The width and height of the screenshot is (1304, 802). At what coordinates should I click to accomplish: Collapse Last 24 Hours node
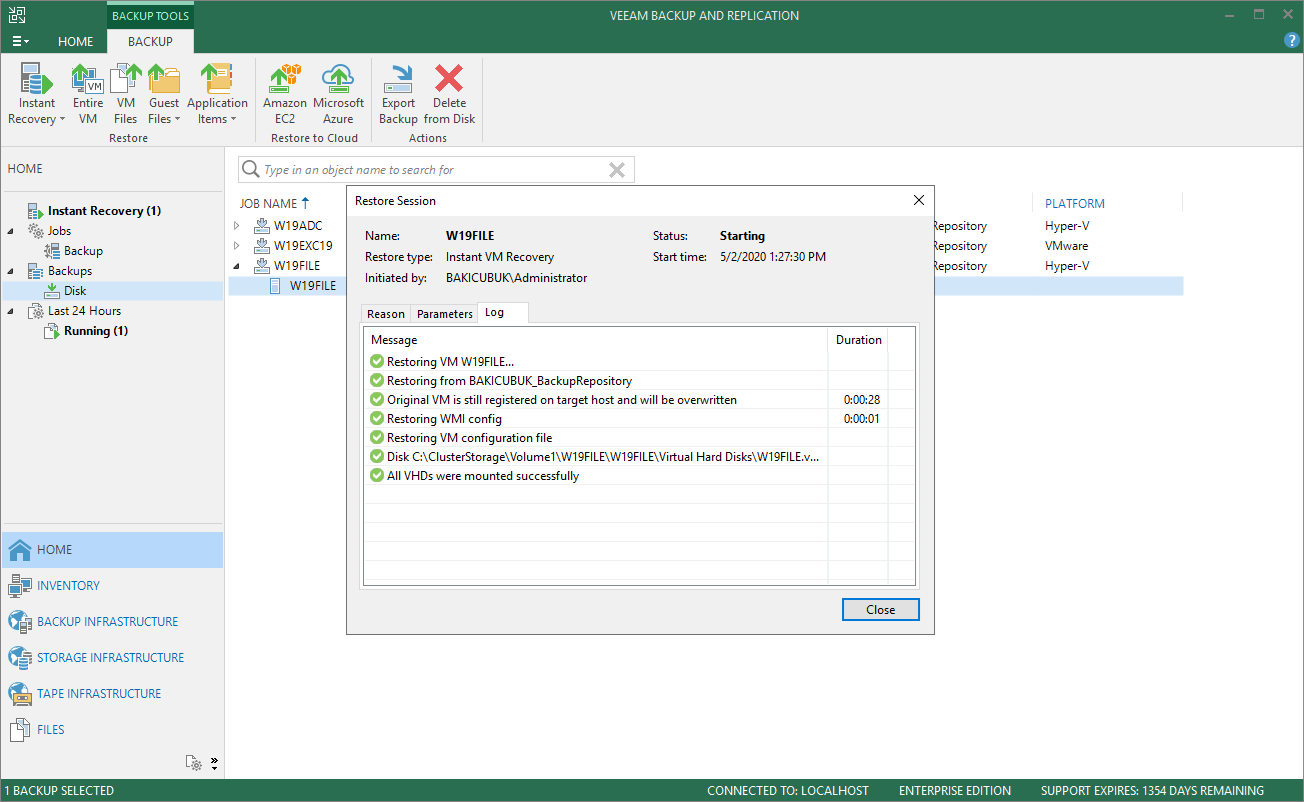[10, 311]
